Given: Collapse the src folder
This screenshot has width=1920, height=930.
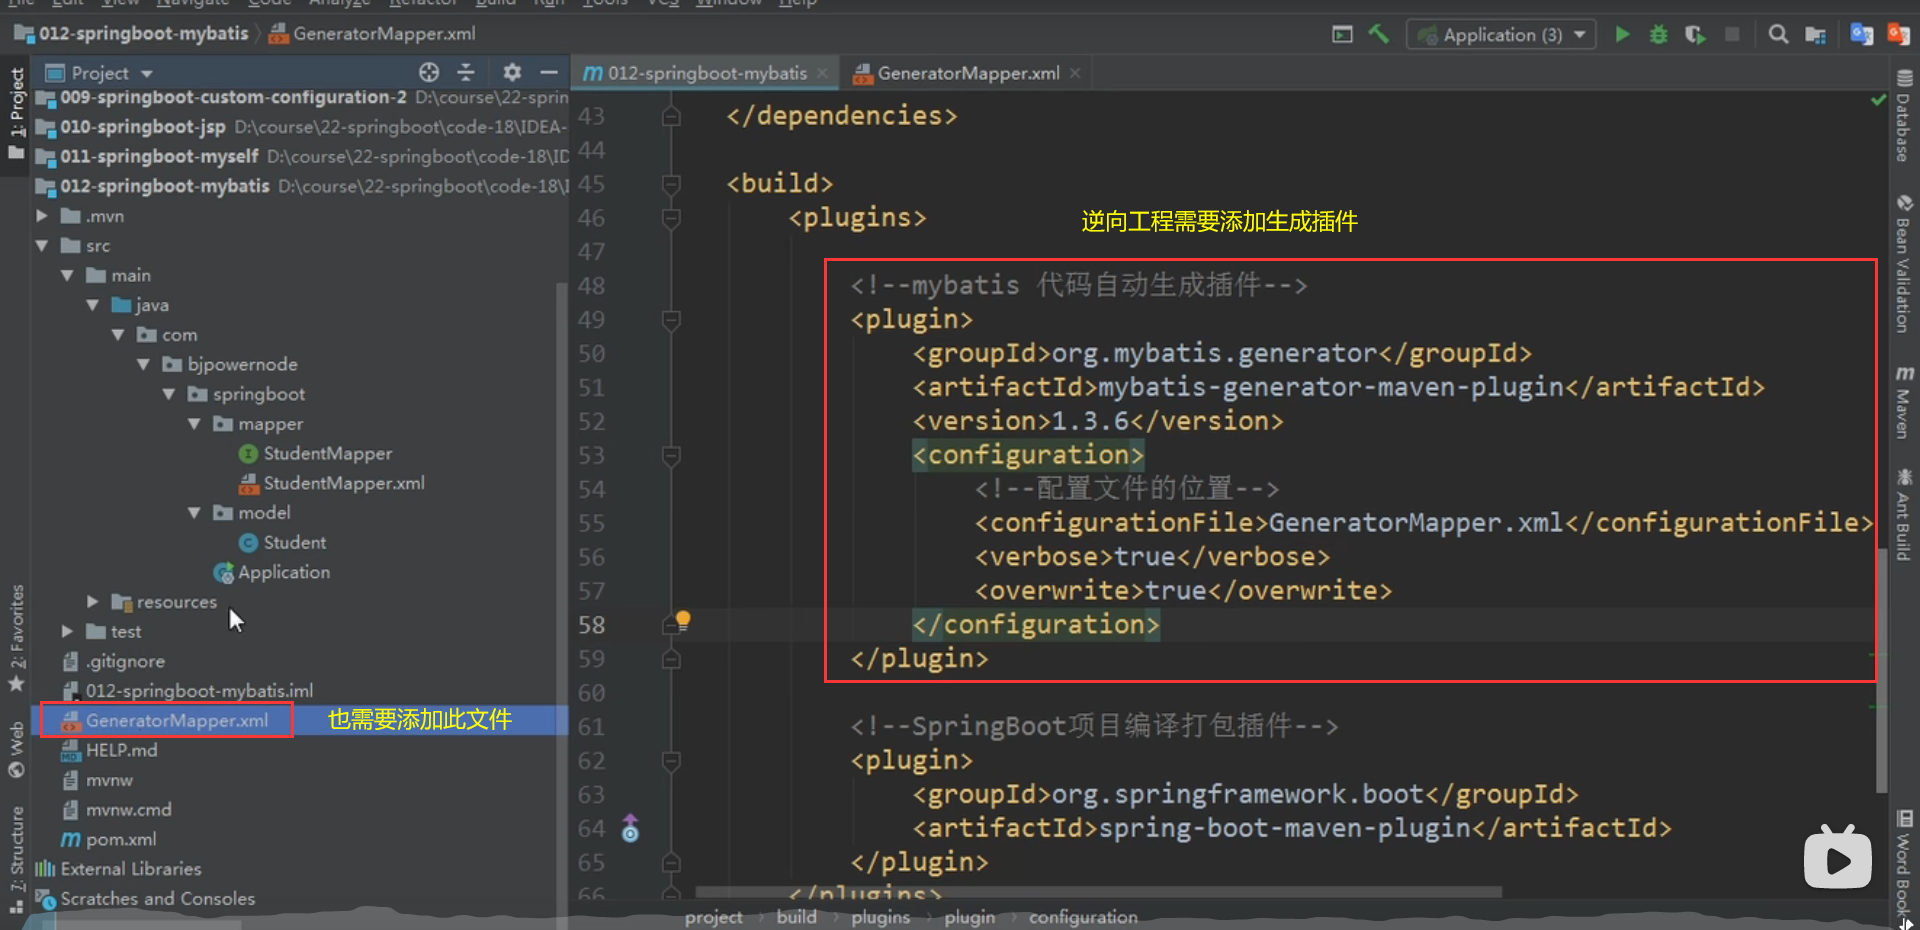Looking at the screenshot, I should (42, 246).
